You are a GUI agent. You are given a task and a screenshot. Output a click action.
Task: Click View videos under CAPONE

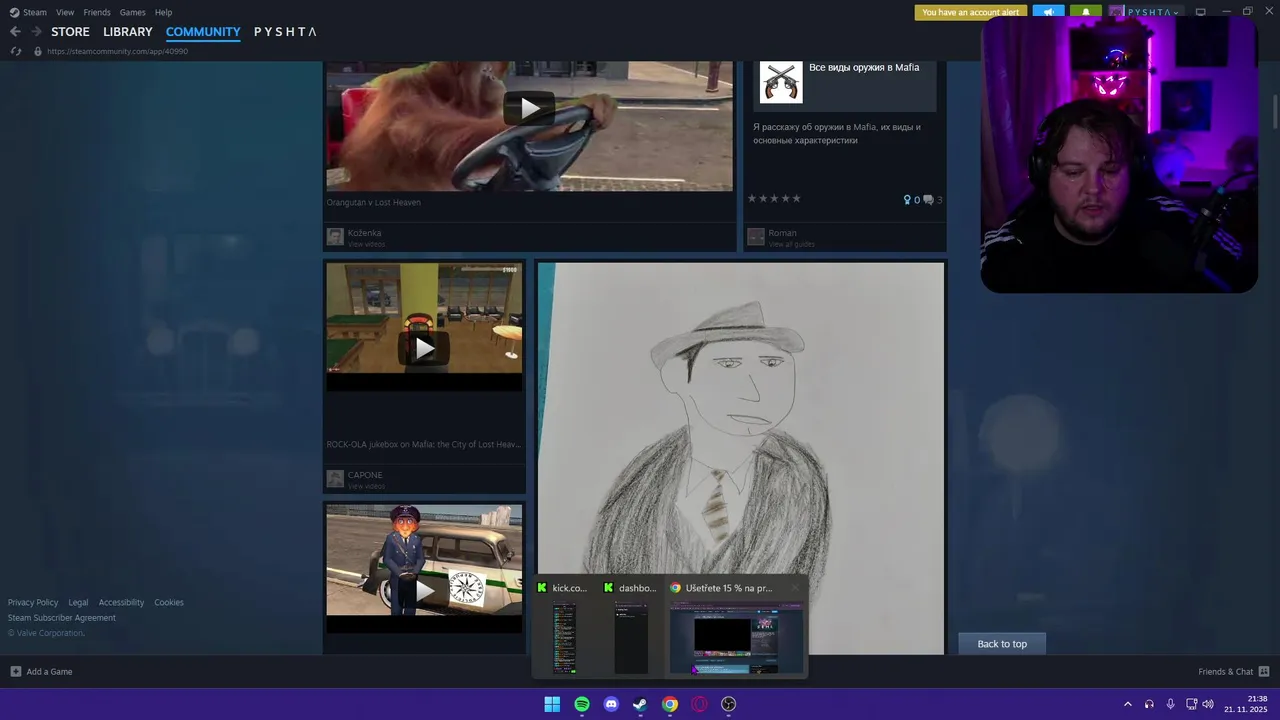(366, 486)
